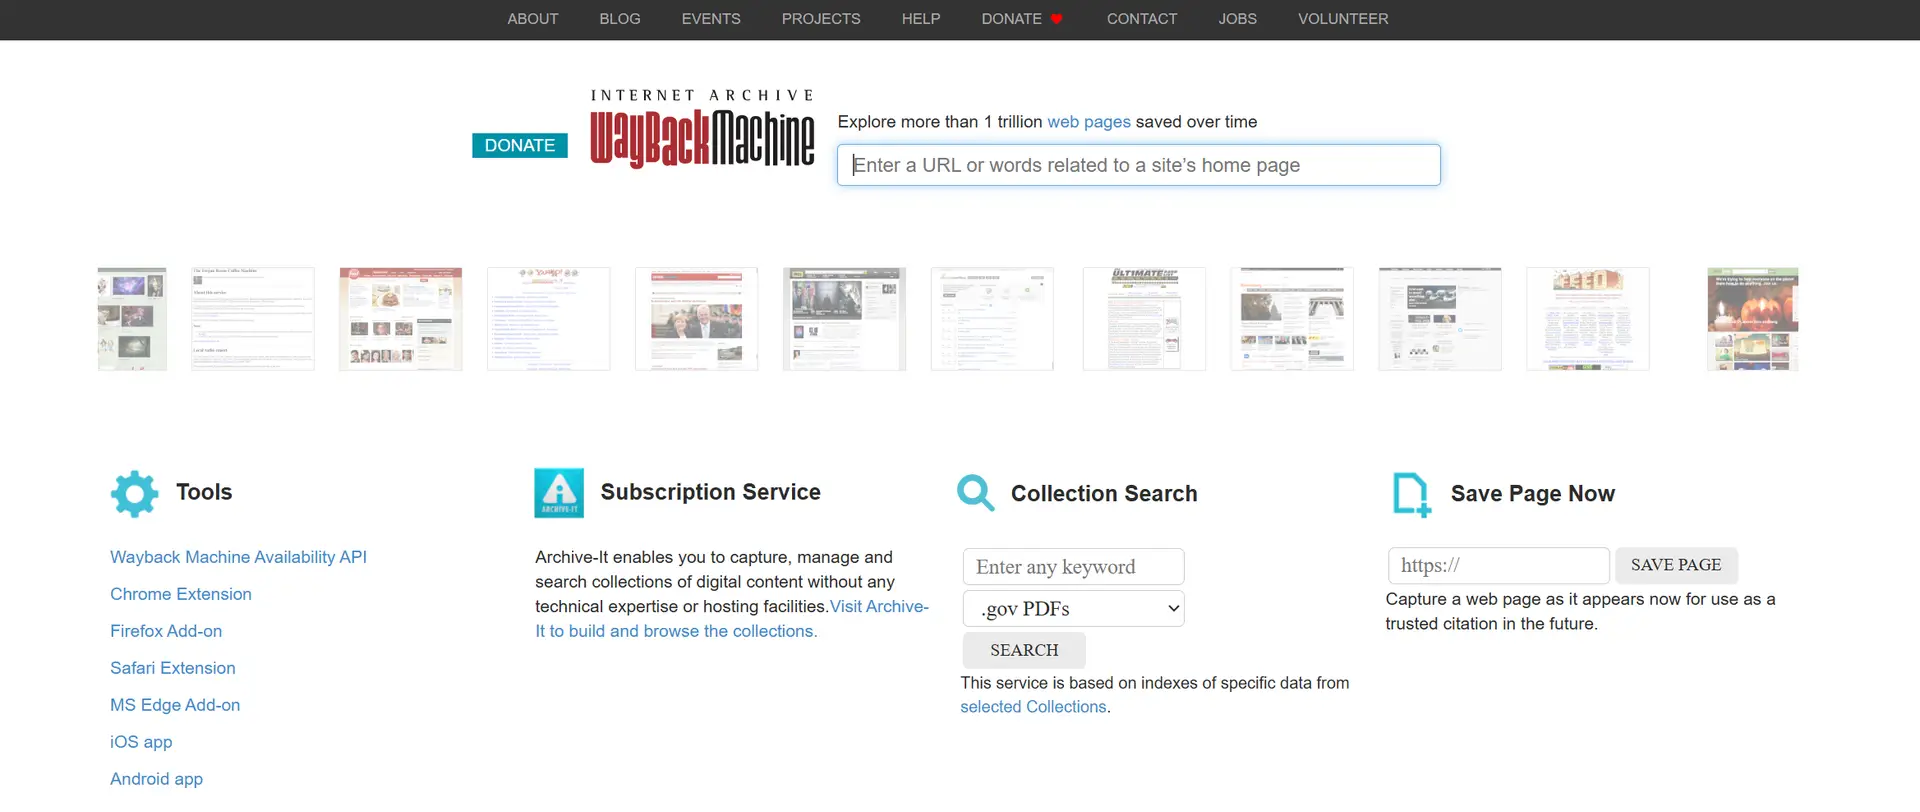Click the 'Save Page Now' heading
The image size is (1920, 812).
click(1532, 494)
